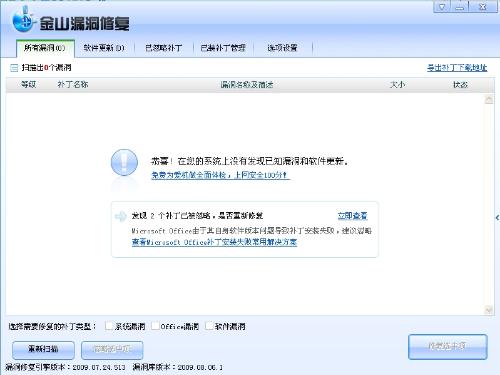Close the vulnerability repair window

[x=483, y=7]
